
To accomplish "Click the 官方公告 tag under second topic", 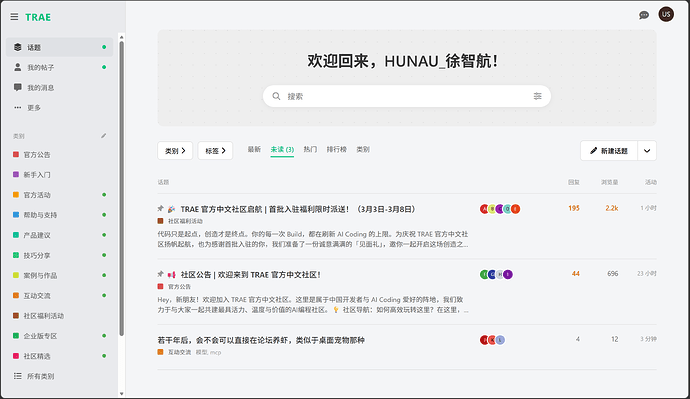I will tap(174, 287).
